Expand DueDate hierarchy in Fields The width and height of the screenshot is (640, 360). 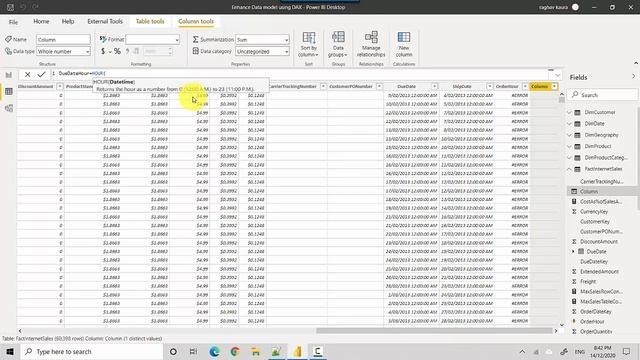pyautogui.click(x=573, y=251)
